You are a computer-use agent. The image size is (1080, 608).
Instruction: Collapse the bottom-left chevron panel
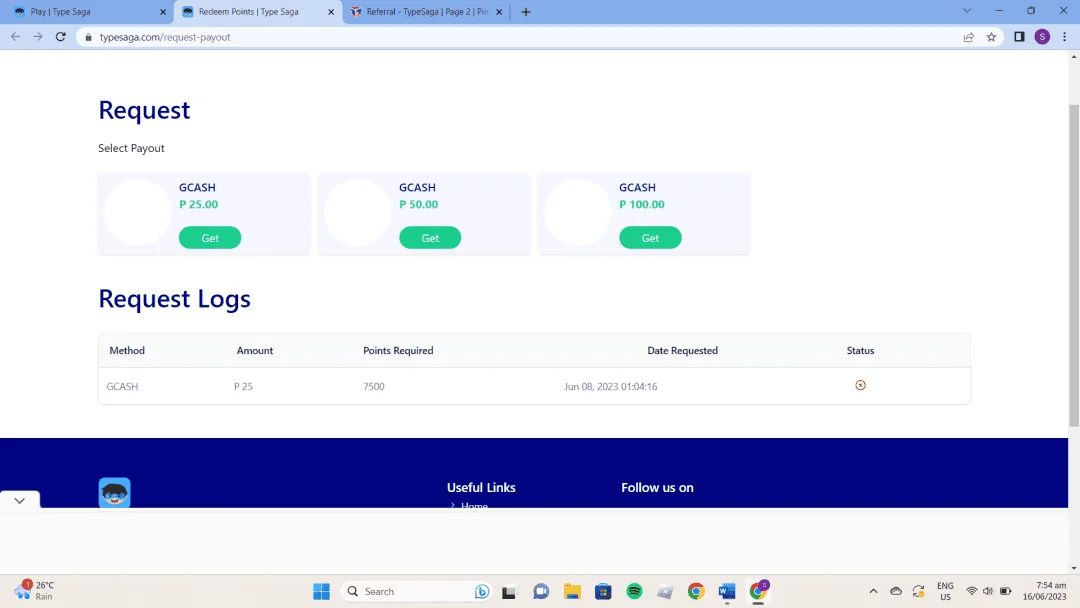19,501
